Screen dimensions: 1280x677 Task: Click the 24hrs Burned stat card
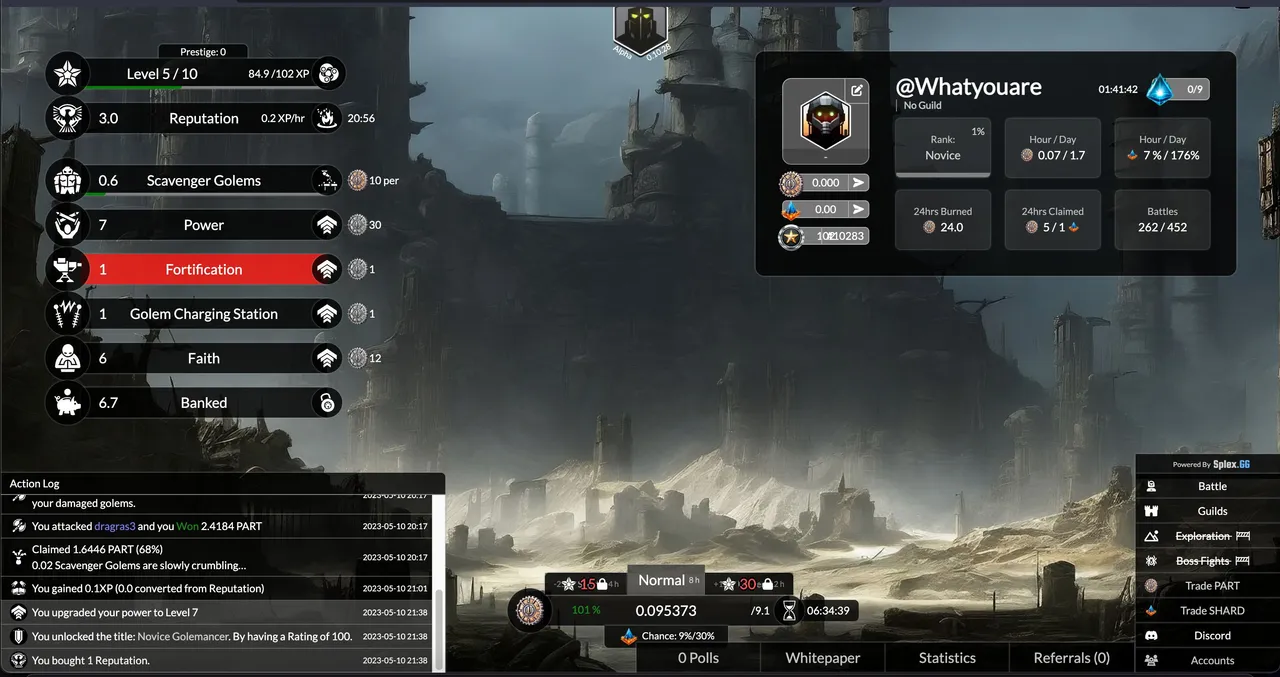coord(943,219)
